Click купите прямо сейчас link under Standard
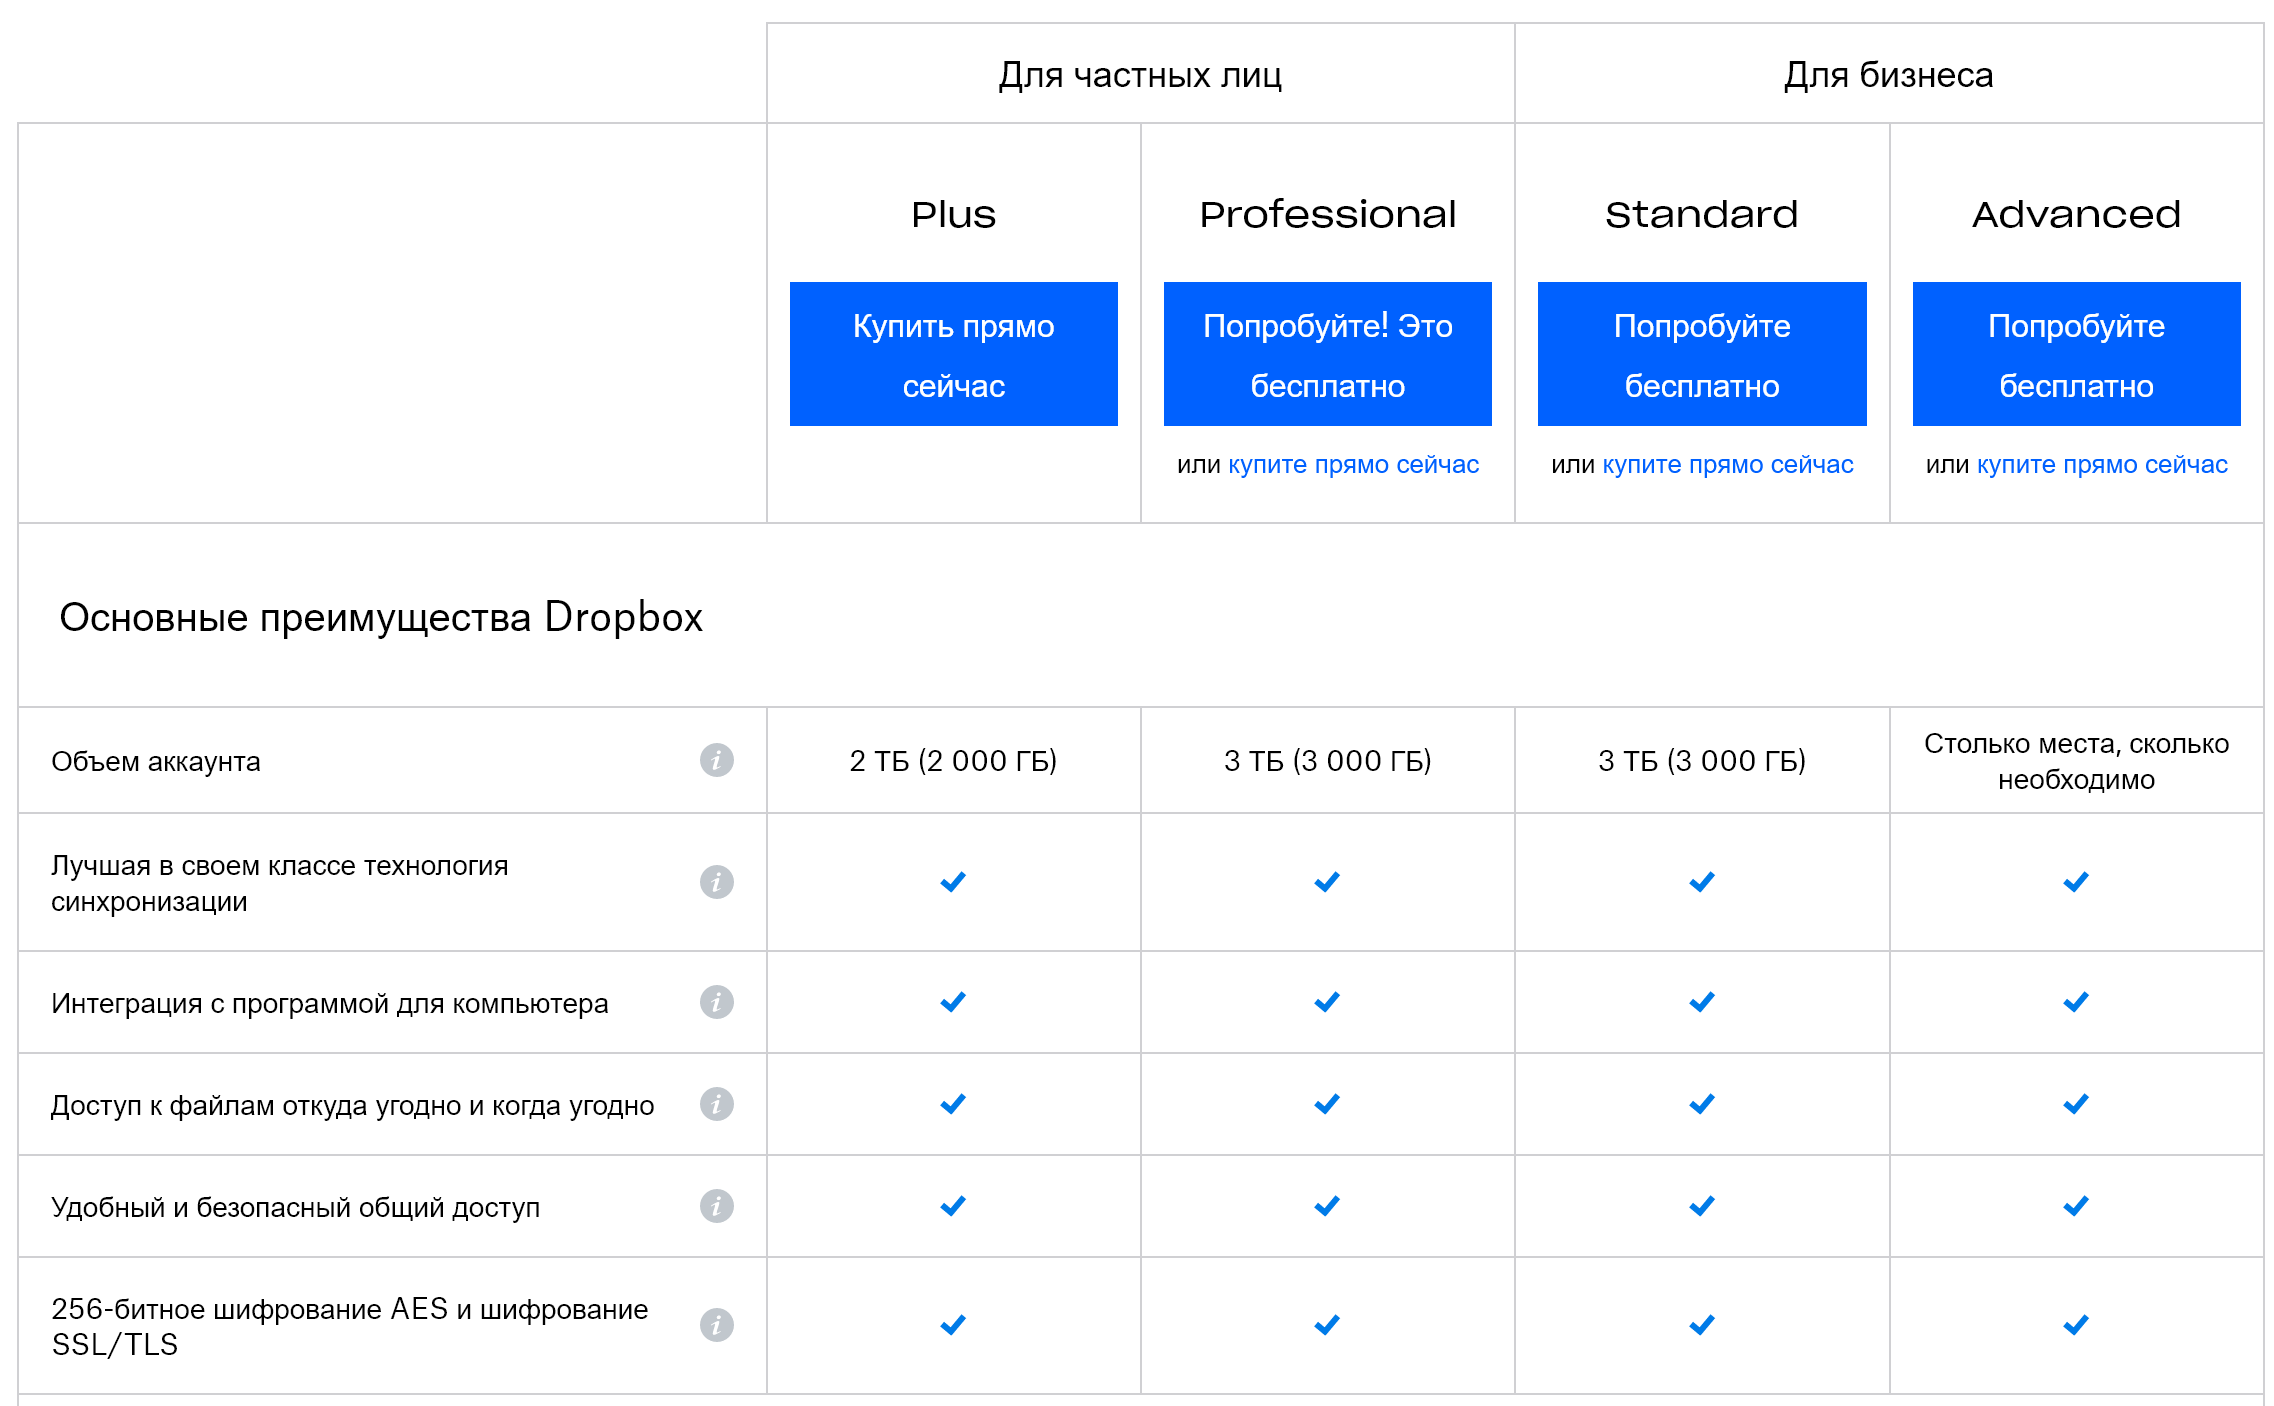The width and height of the screenshot is (2274, 1406). (x=1727, y=465)
